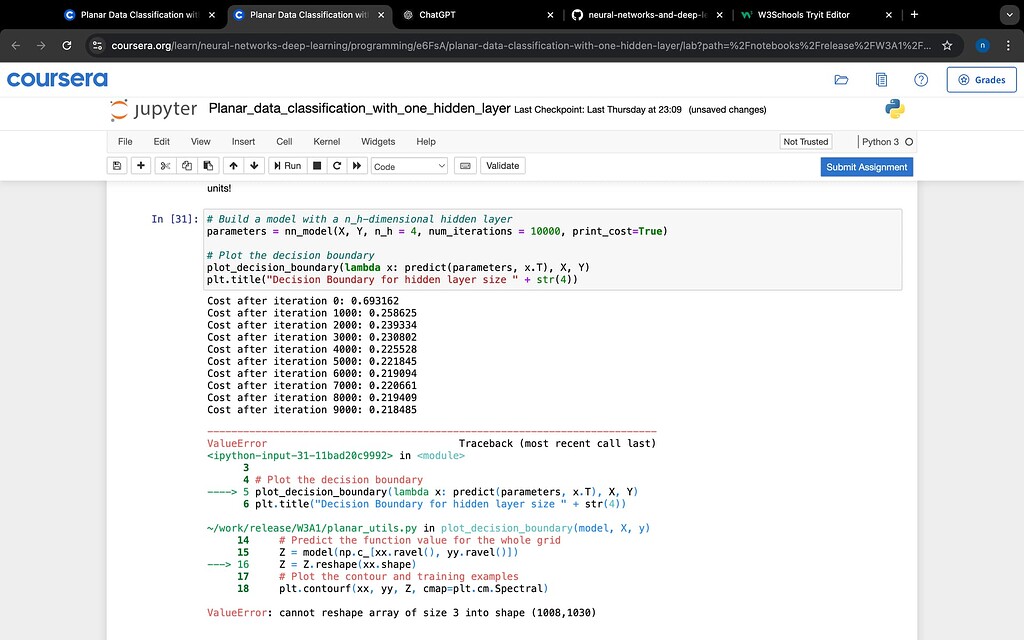
Task: Cut the selected cell with scissors icon
Action: (164, 165)
